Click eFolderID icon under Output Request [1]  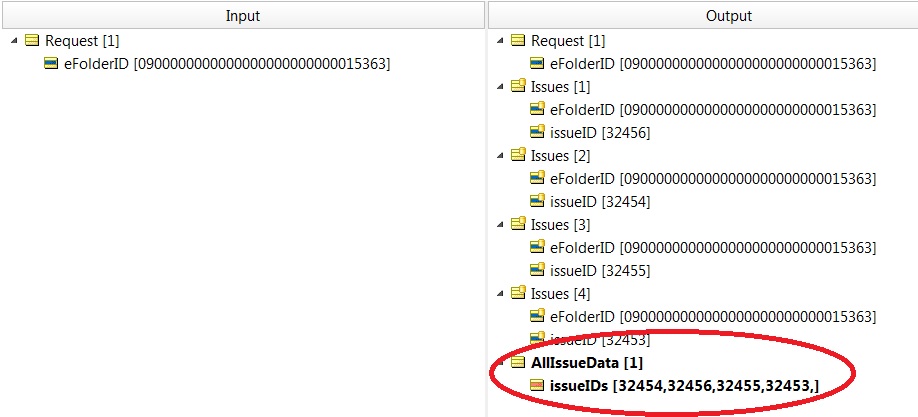click(537, 63)
